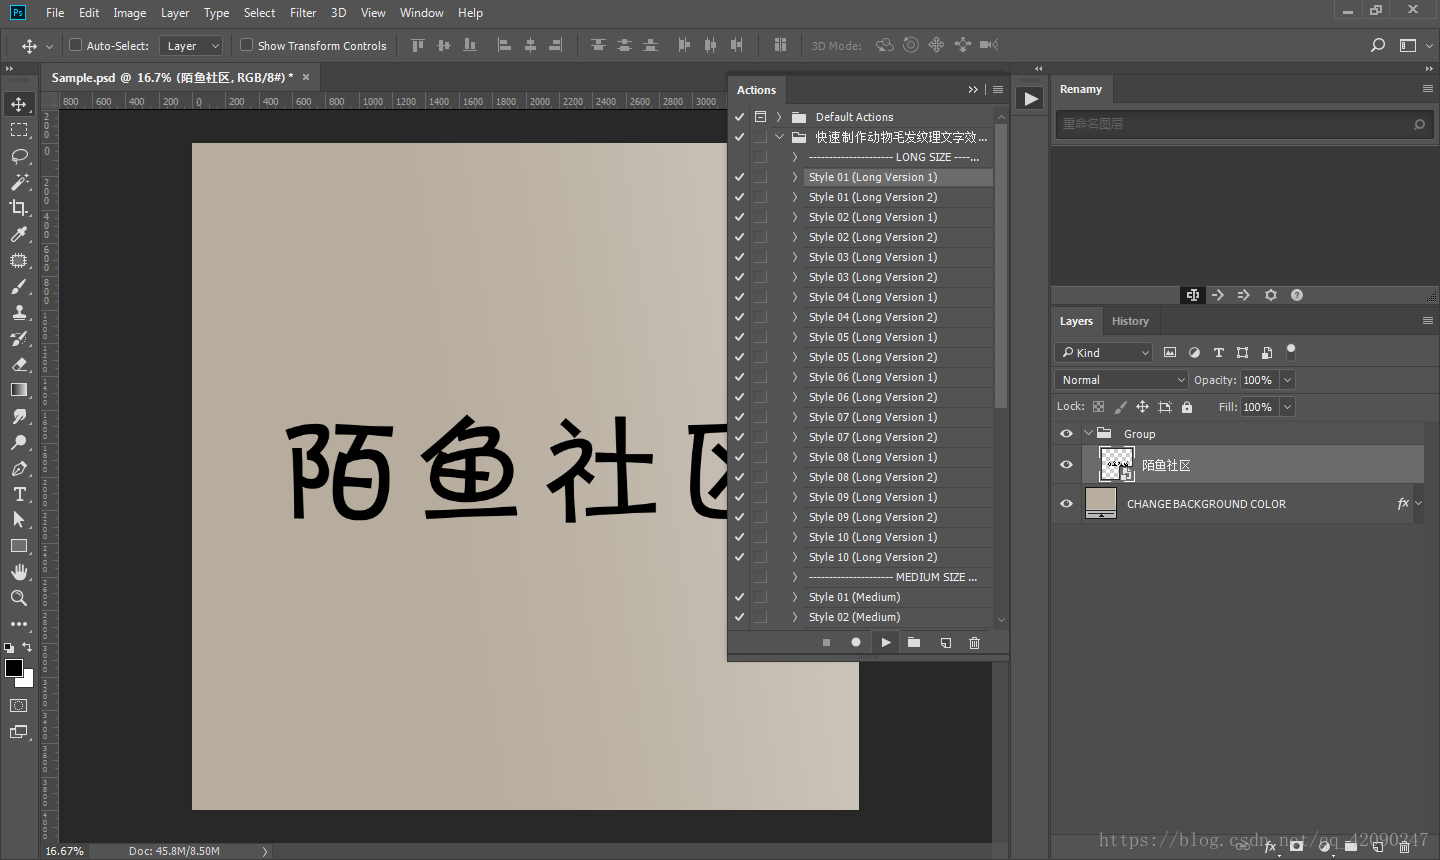Screen dimensions: 1440x860
Task: Open the Opacity slider dropdown arrow
Action: click(x=1288, y=380)
